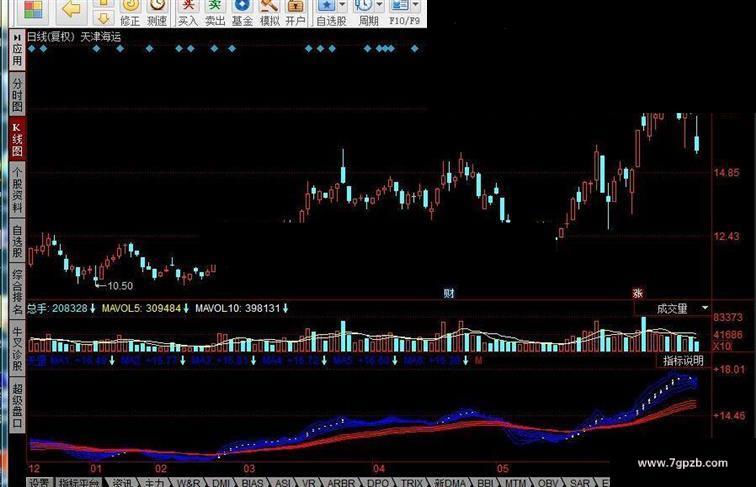Click the 14.85 price axis label

726,173
